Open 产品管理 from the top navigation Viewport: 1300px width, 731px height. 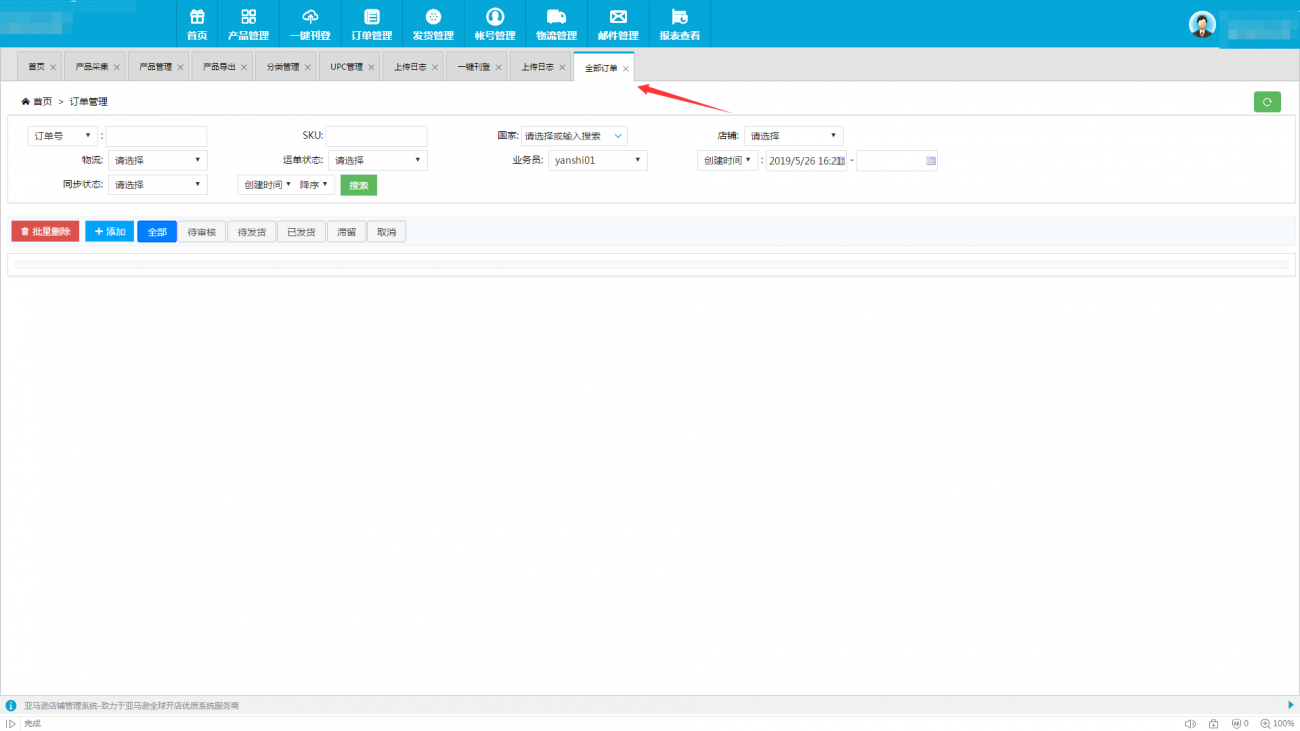pos(248,24)
